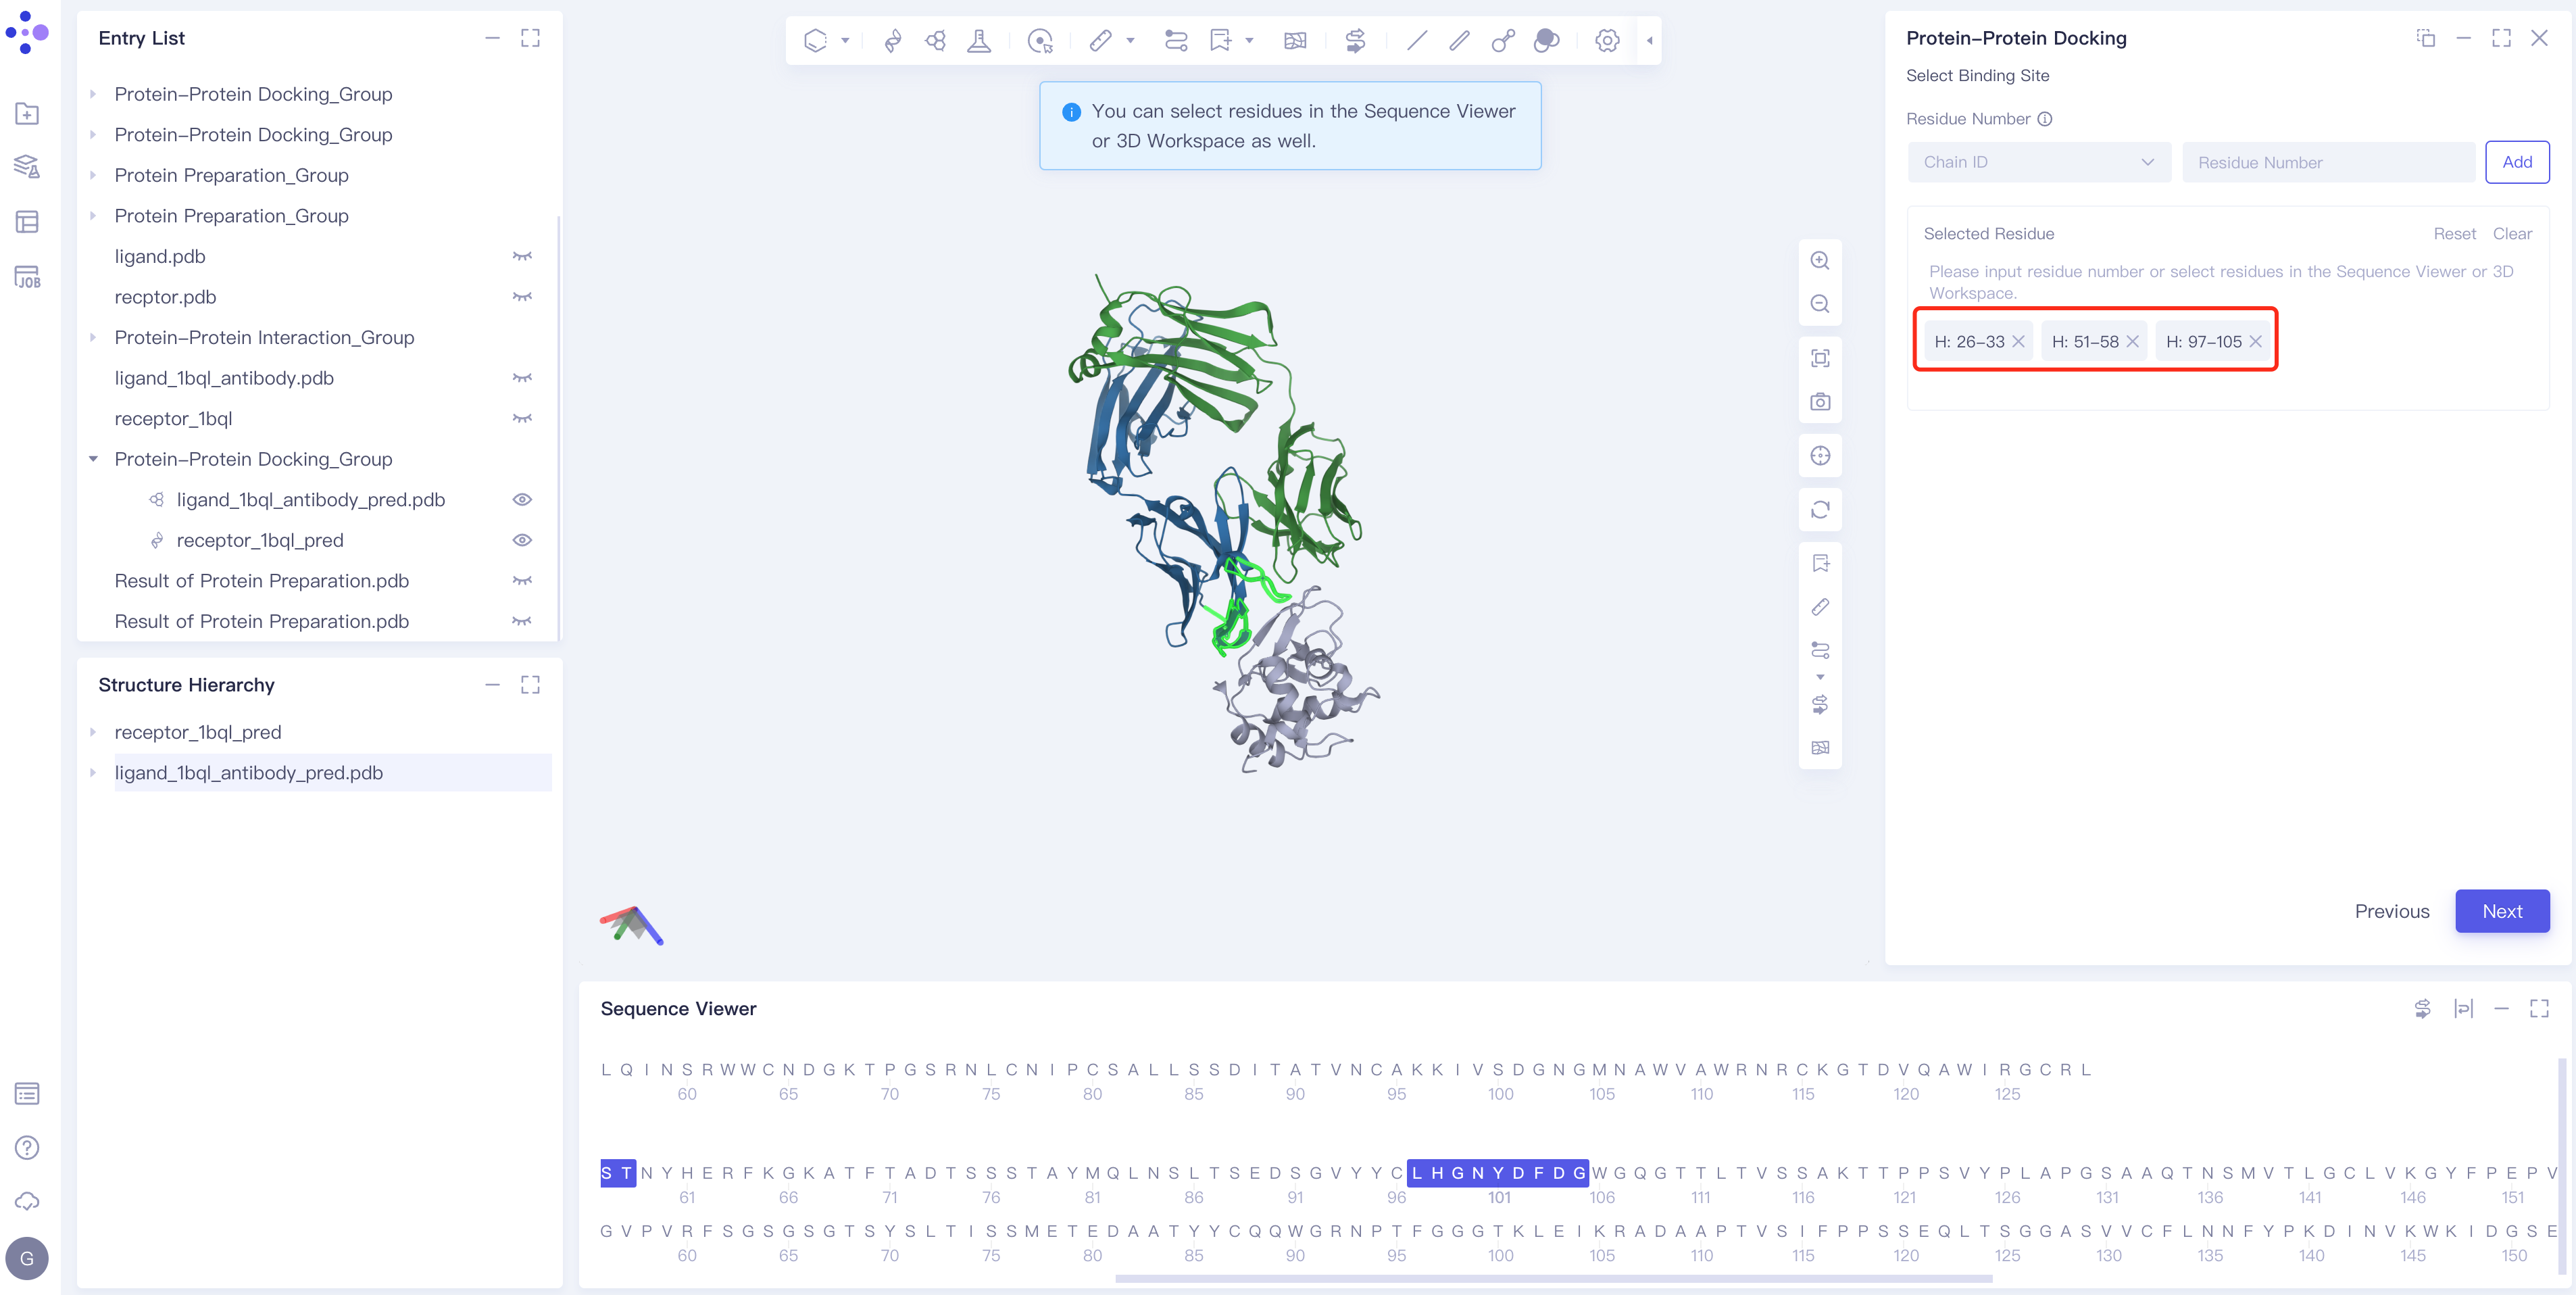The image size is (2576, 1295).
Task: Click the wrap-sequence icon in Sequence Viewer
Action: click(2463, 1009)
